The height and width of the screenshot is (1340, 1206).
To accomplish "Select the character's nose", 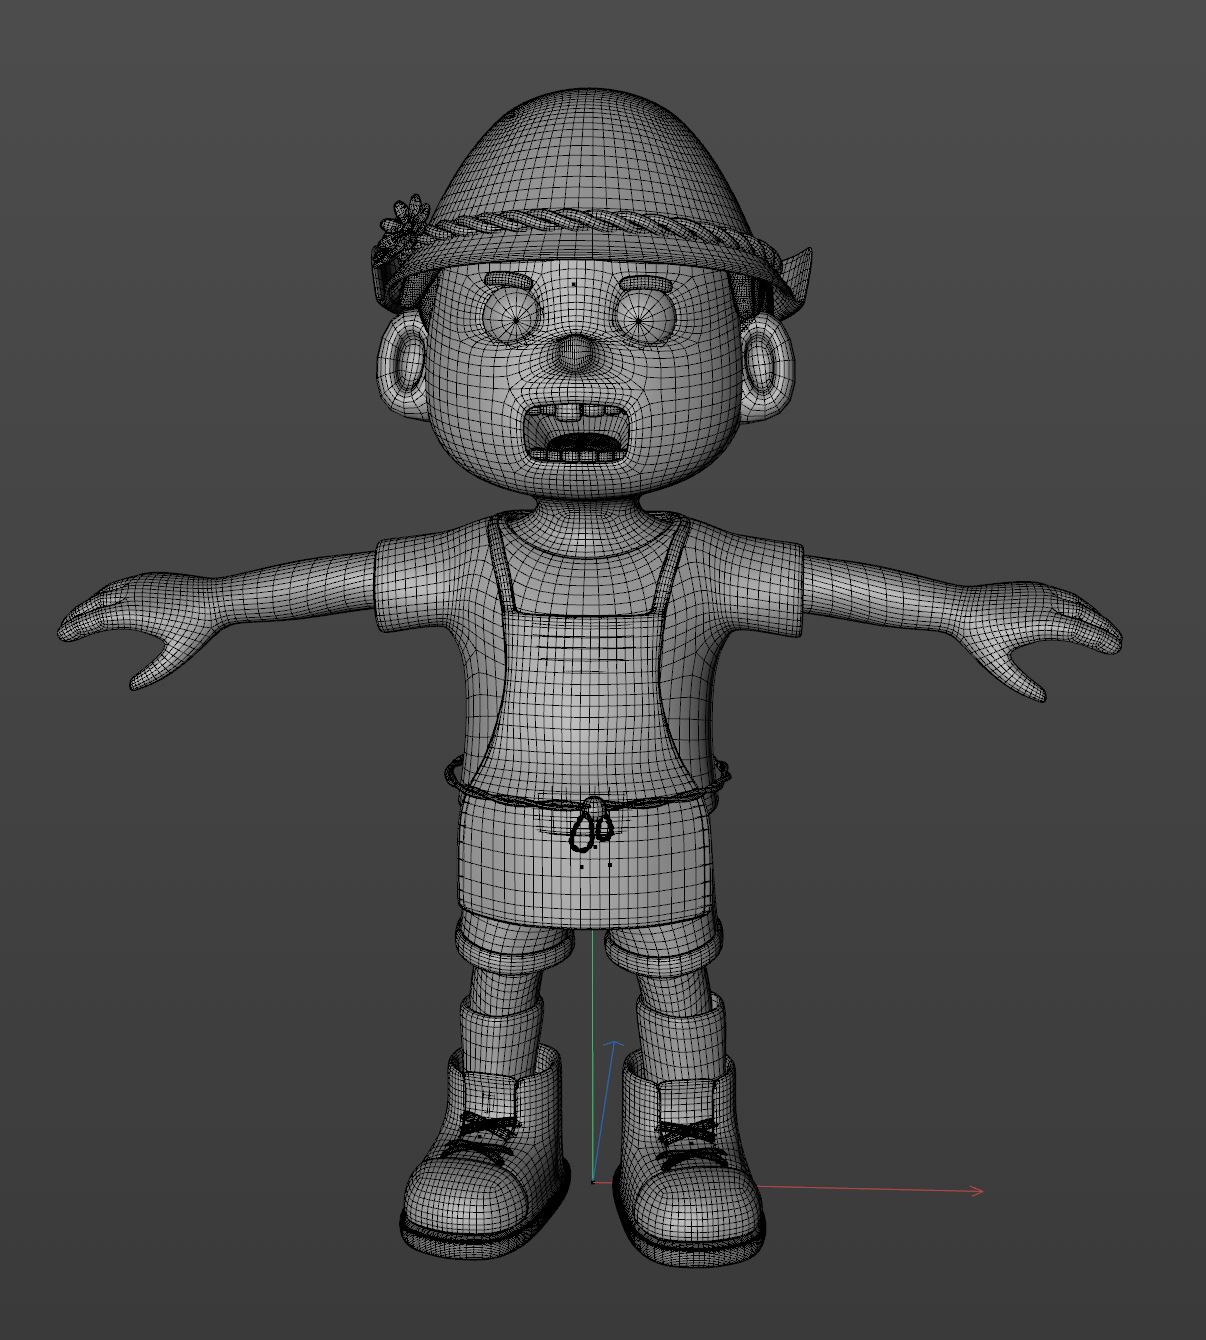I will click(x=572, y=354).
